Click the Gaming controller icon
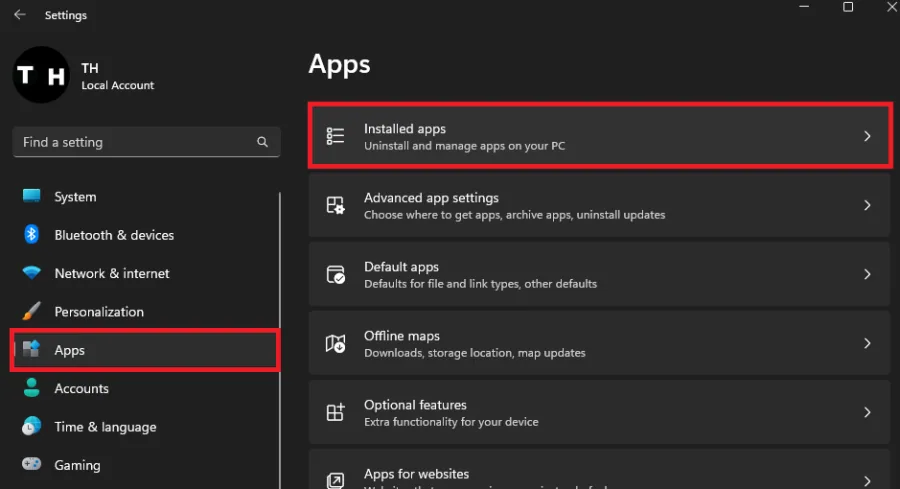The height and width of the screenshot is (489, 900). tap(32, 464)
